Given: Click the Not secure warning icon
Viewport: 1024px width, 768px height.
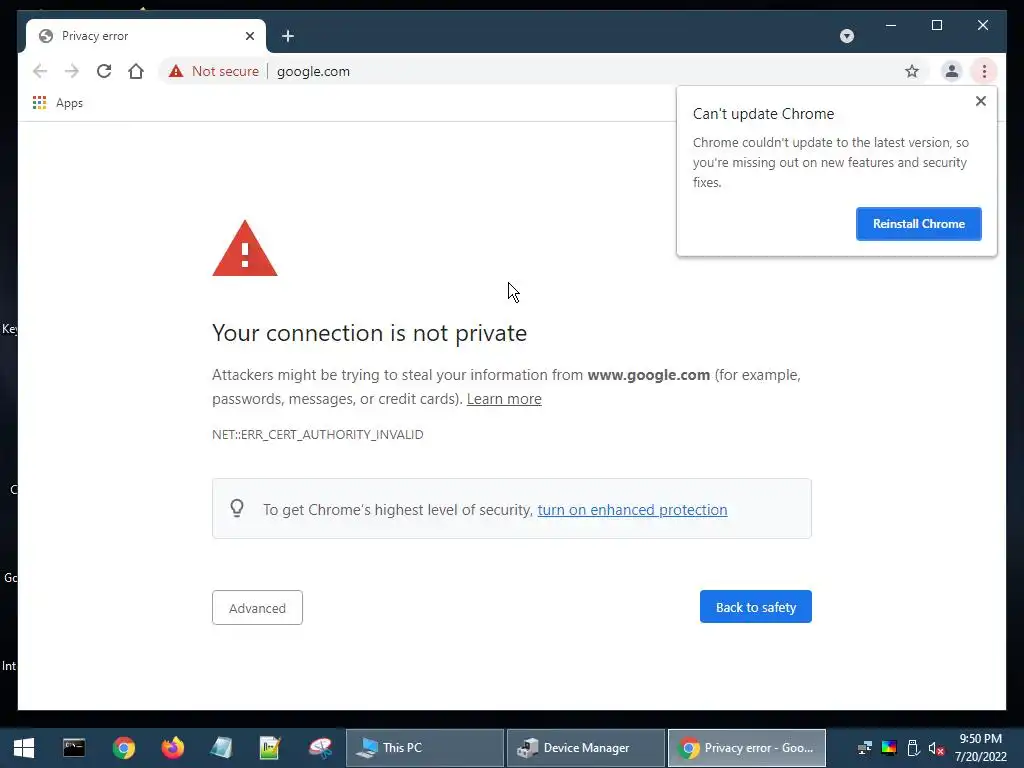Looking at the screenshot, I should point(176,71).
